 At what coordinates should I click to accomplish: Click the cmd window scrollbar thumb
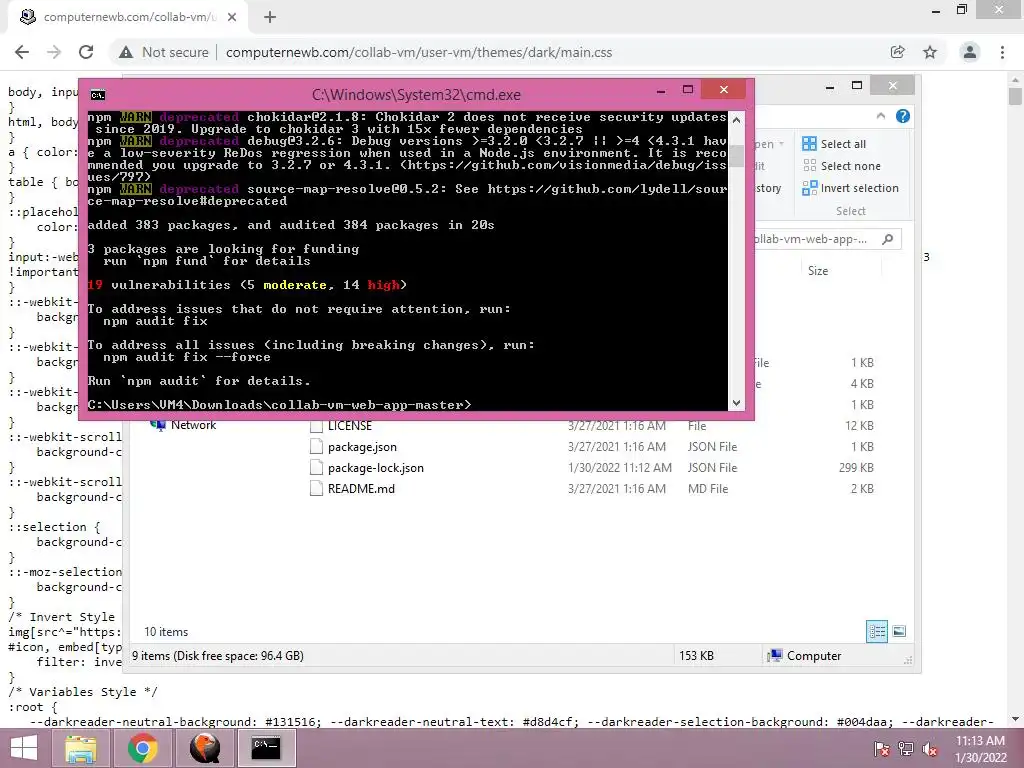click(x=736, y=155)
